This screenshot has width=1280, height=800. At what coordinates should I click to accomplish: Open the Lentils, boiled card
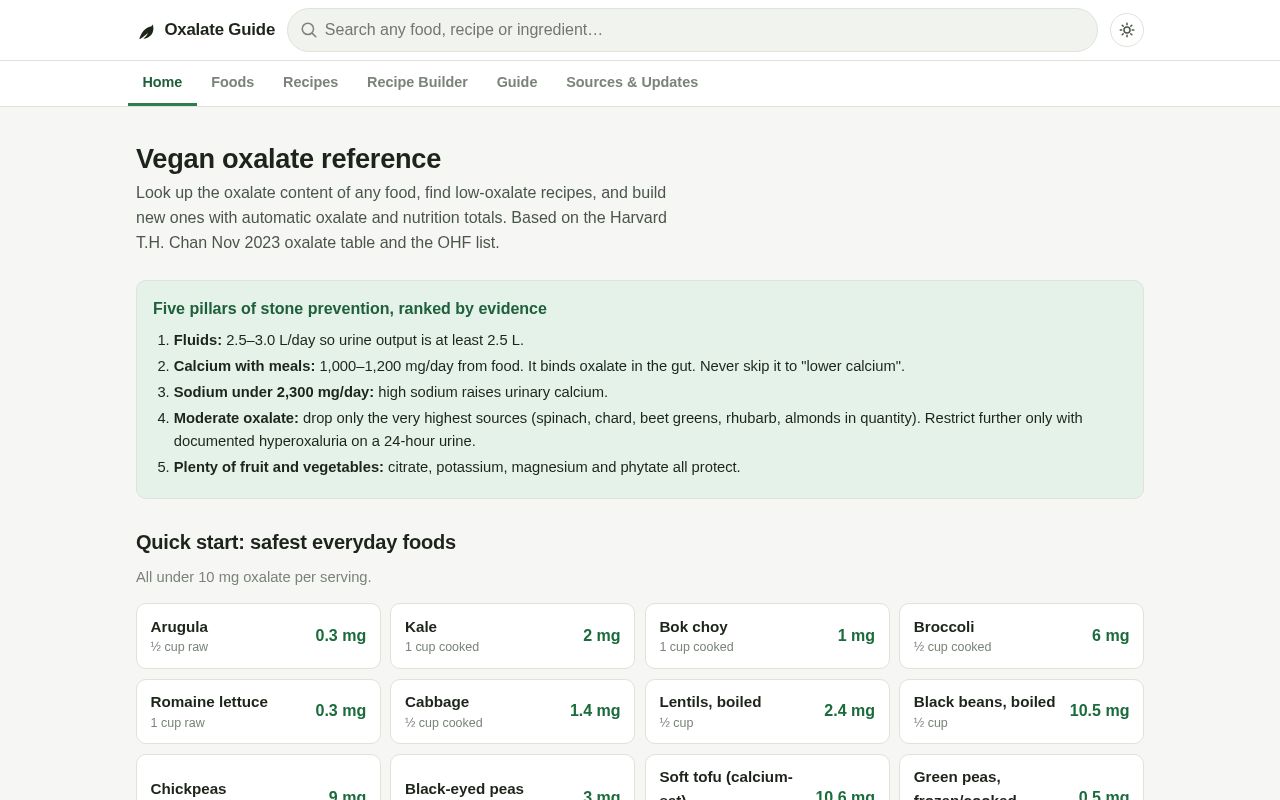pyautogui.click(x=767, y=711)
